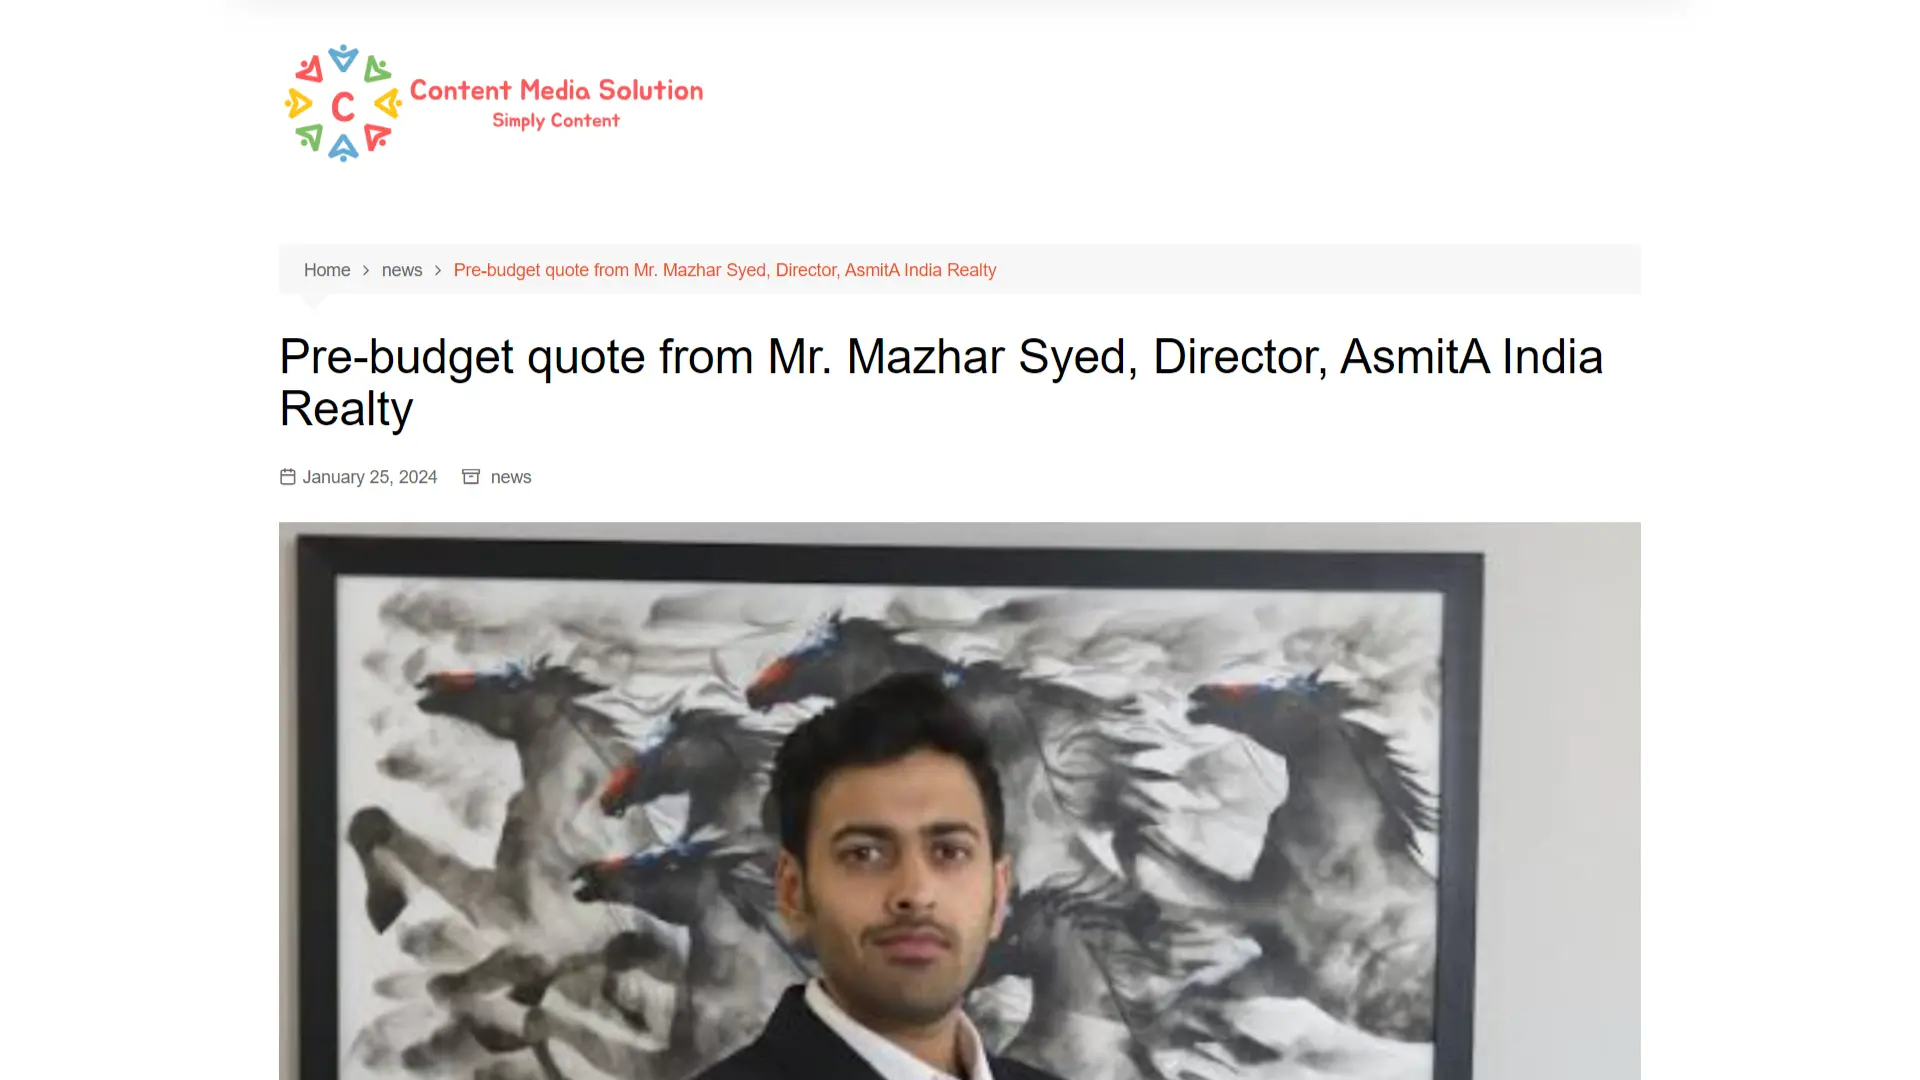The image size is (1920, 1080).
Task: Open the news category link below title
Action: 511,477
